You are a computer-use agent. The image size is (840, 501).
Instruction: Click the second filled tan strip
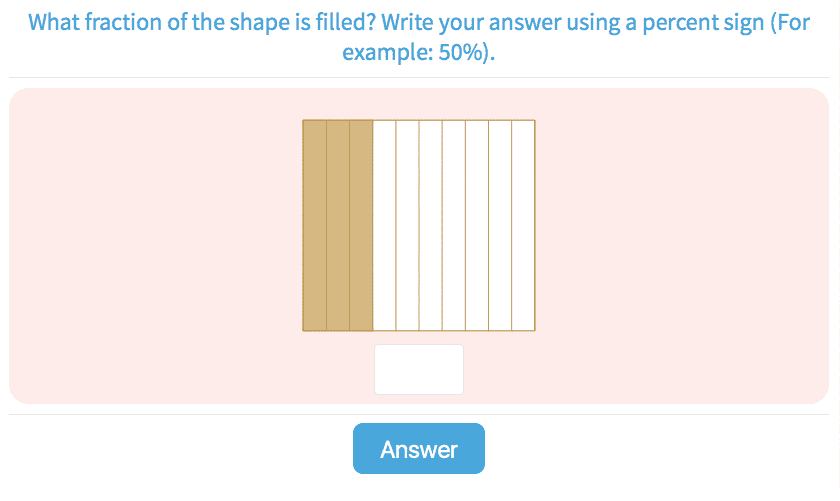(338, 225)
